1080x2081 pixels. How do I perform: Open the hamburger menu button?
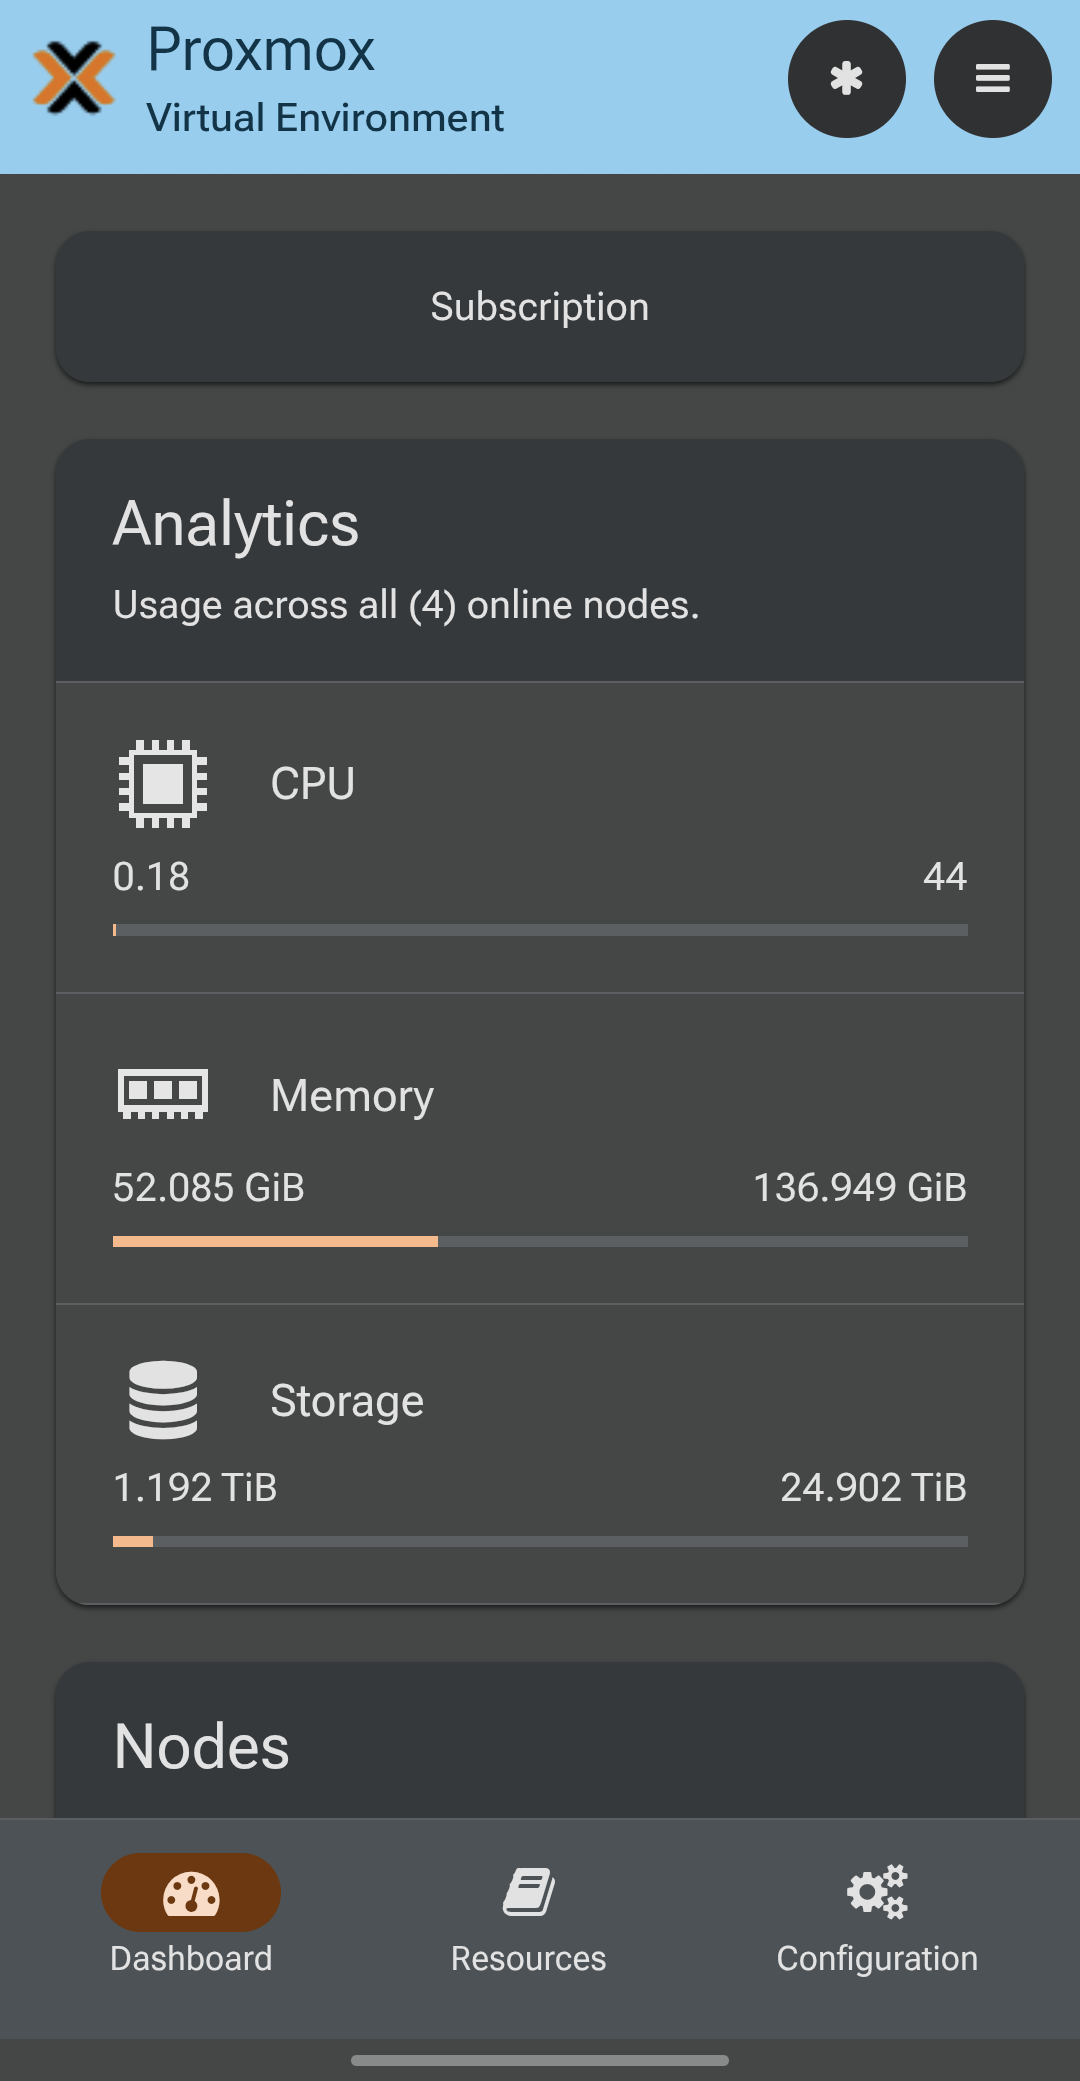(x=992, y=79)
